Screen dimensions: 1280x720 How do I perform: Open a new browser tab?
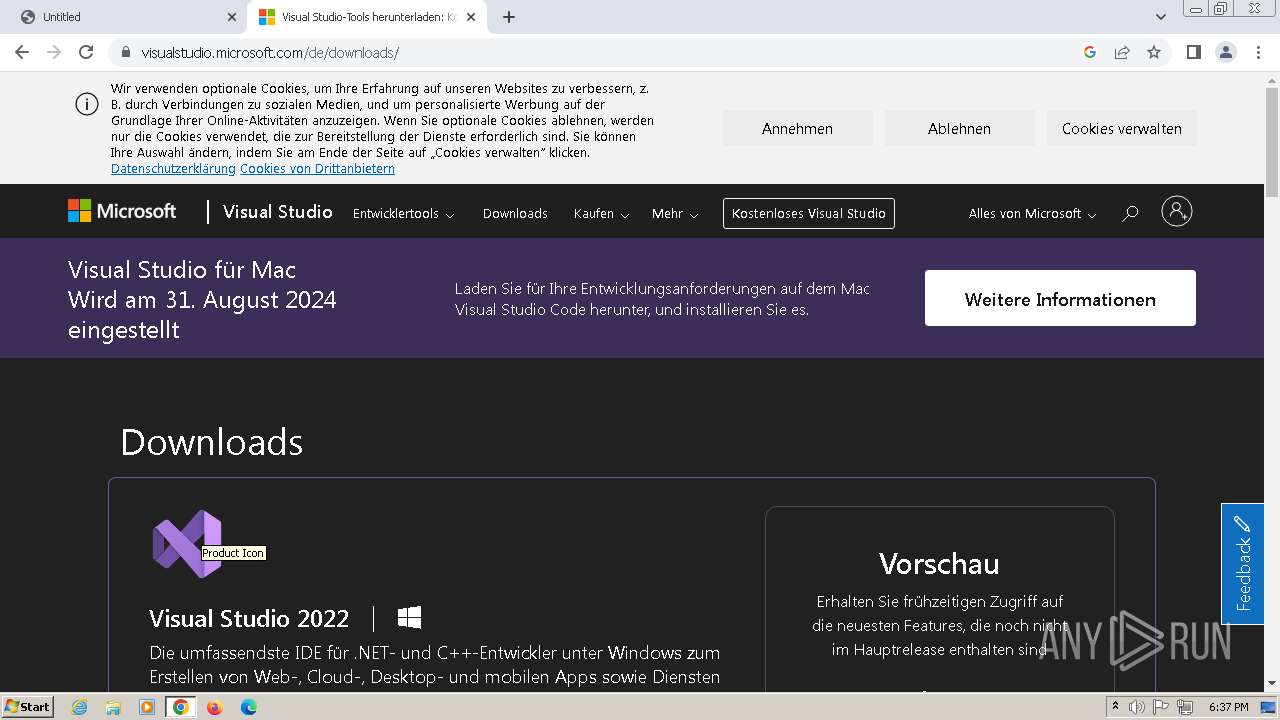coord(508,17)
